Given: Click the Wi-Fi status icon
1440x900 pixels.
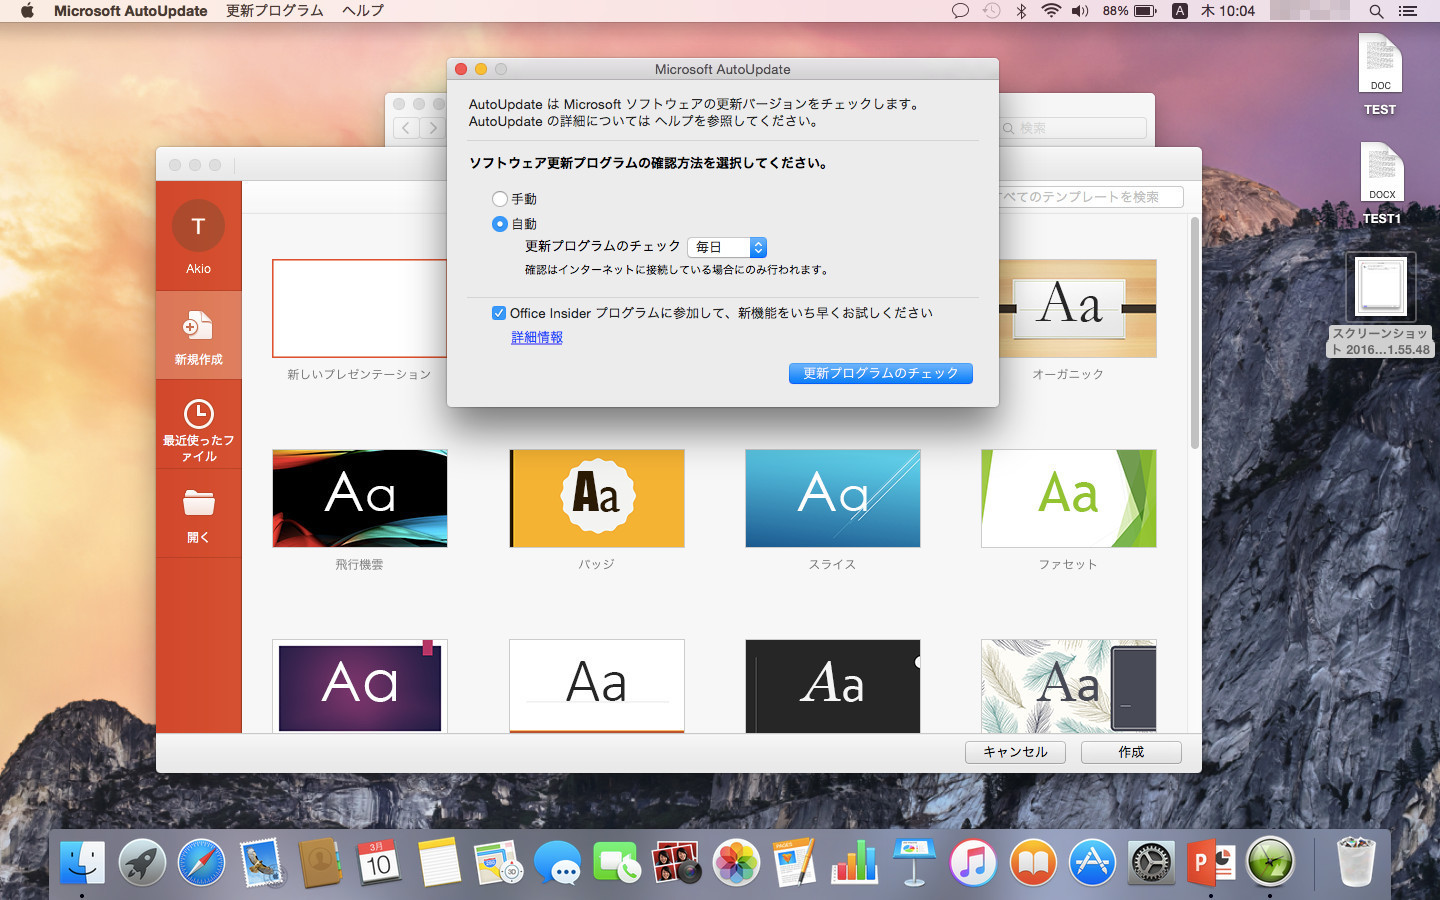Looking at the screenshot, I should [x=1050, y=11].
